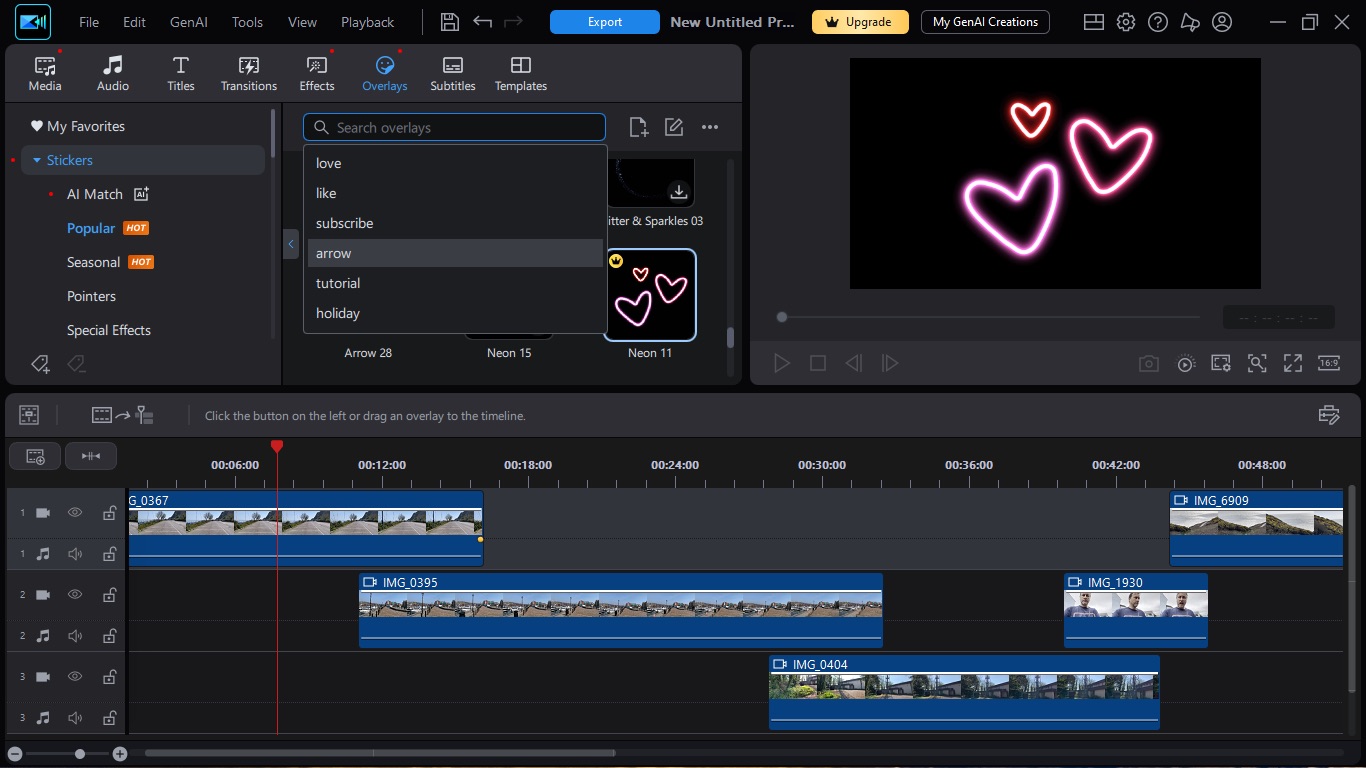1366x768 pixels.
Task: Choose the 'subscribe' search suggestion
Action: tap(455, 223)
